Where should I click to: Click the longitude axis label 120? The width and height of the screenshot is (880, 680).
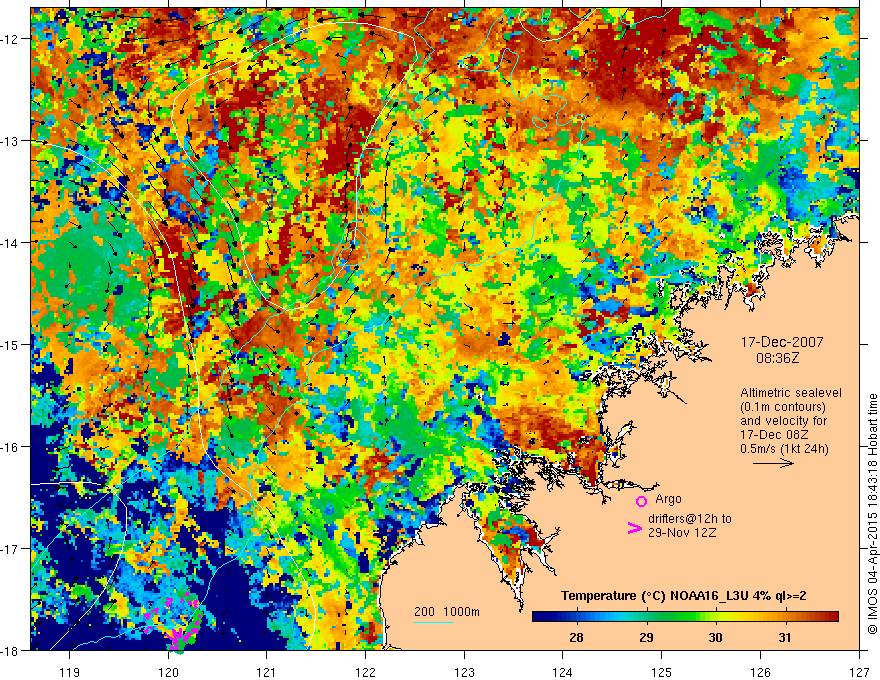tap(168, 672)
